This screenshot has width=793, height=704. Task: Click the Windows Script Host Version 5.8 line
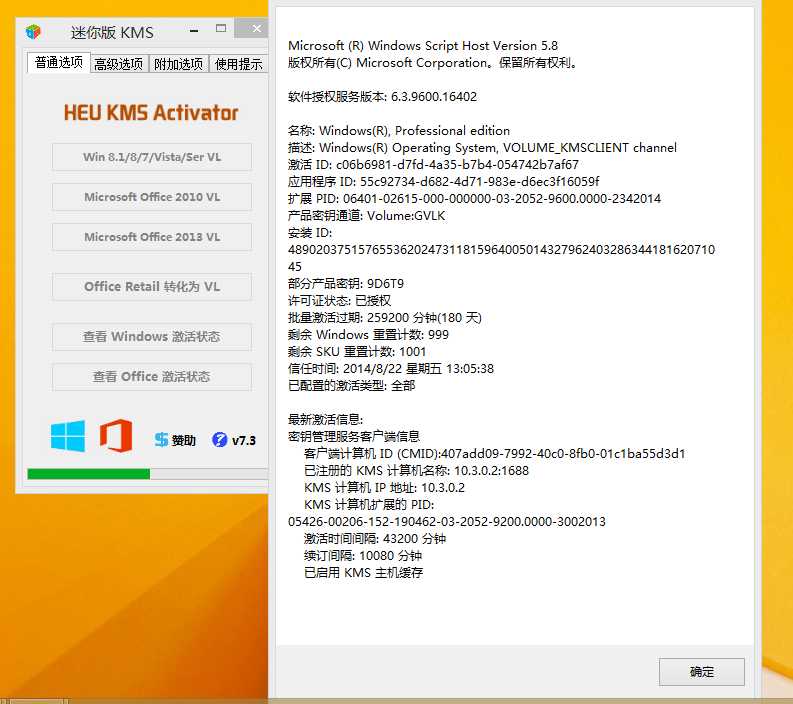(423, 46)
